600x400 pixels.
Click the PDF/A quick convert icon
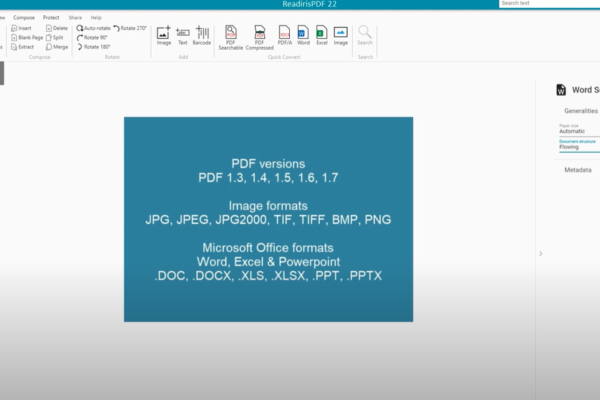point(285,36)
